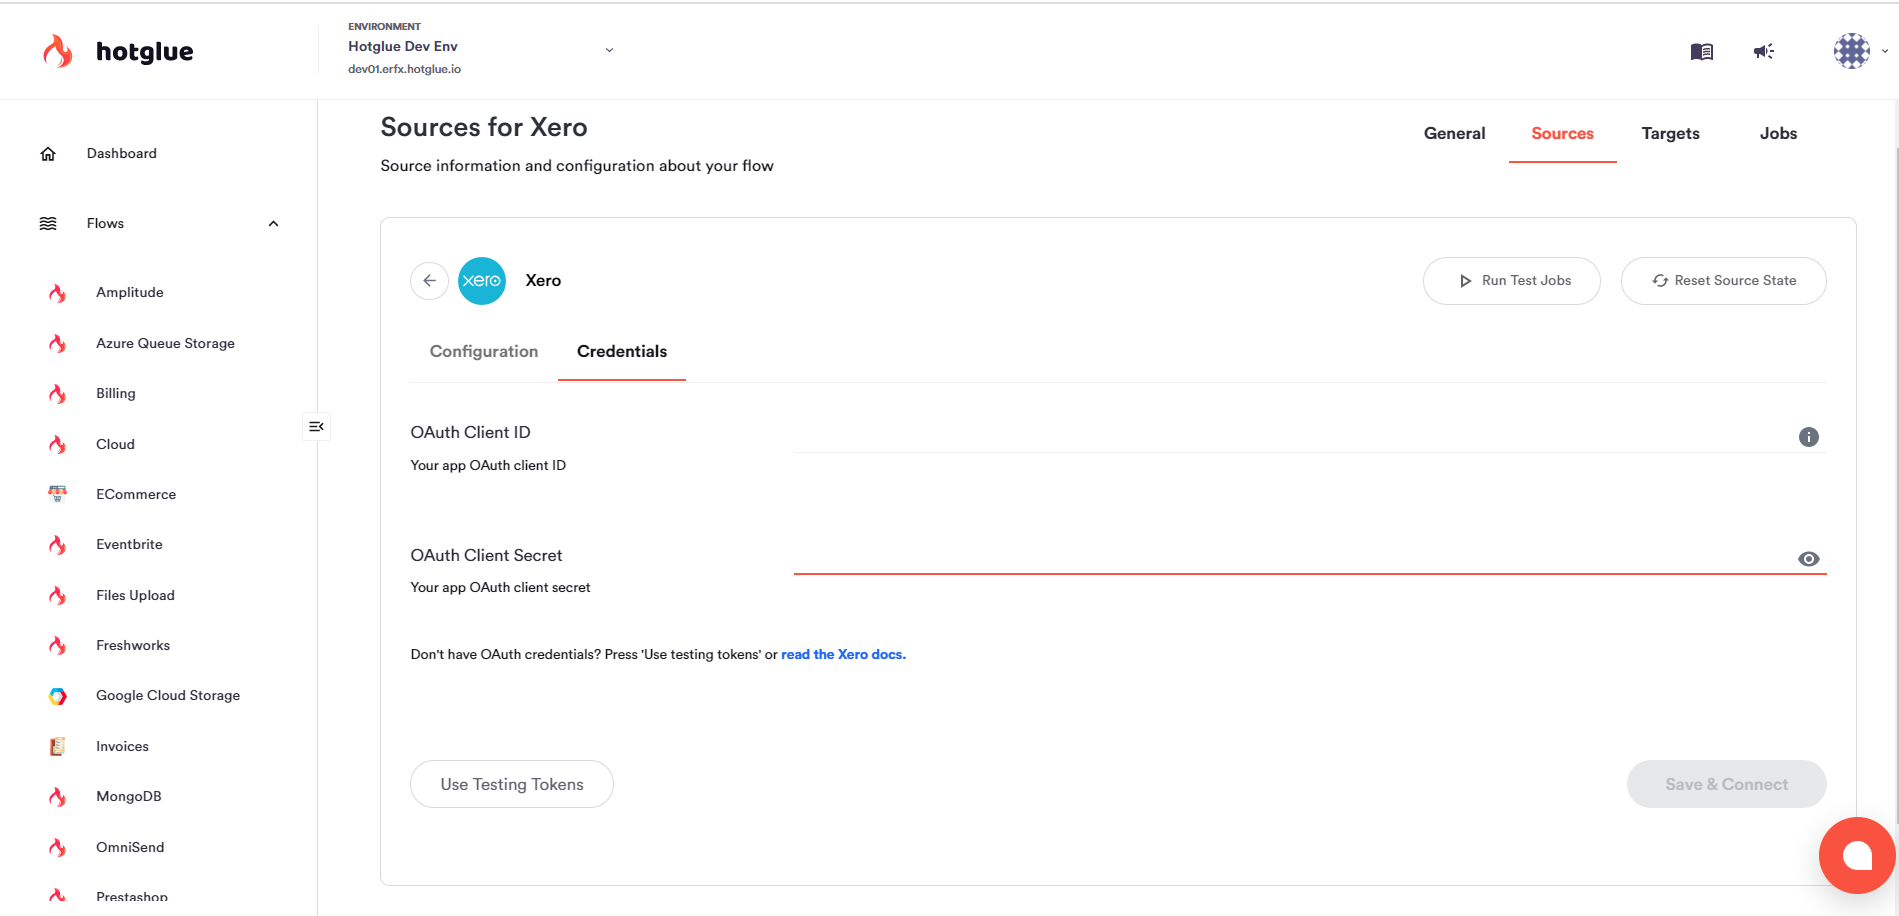Screen dimensions: 1899x916
Task: Select the Credentials tab
Action: coord(622,352)
